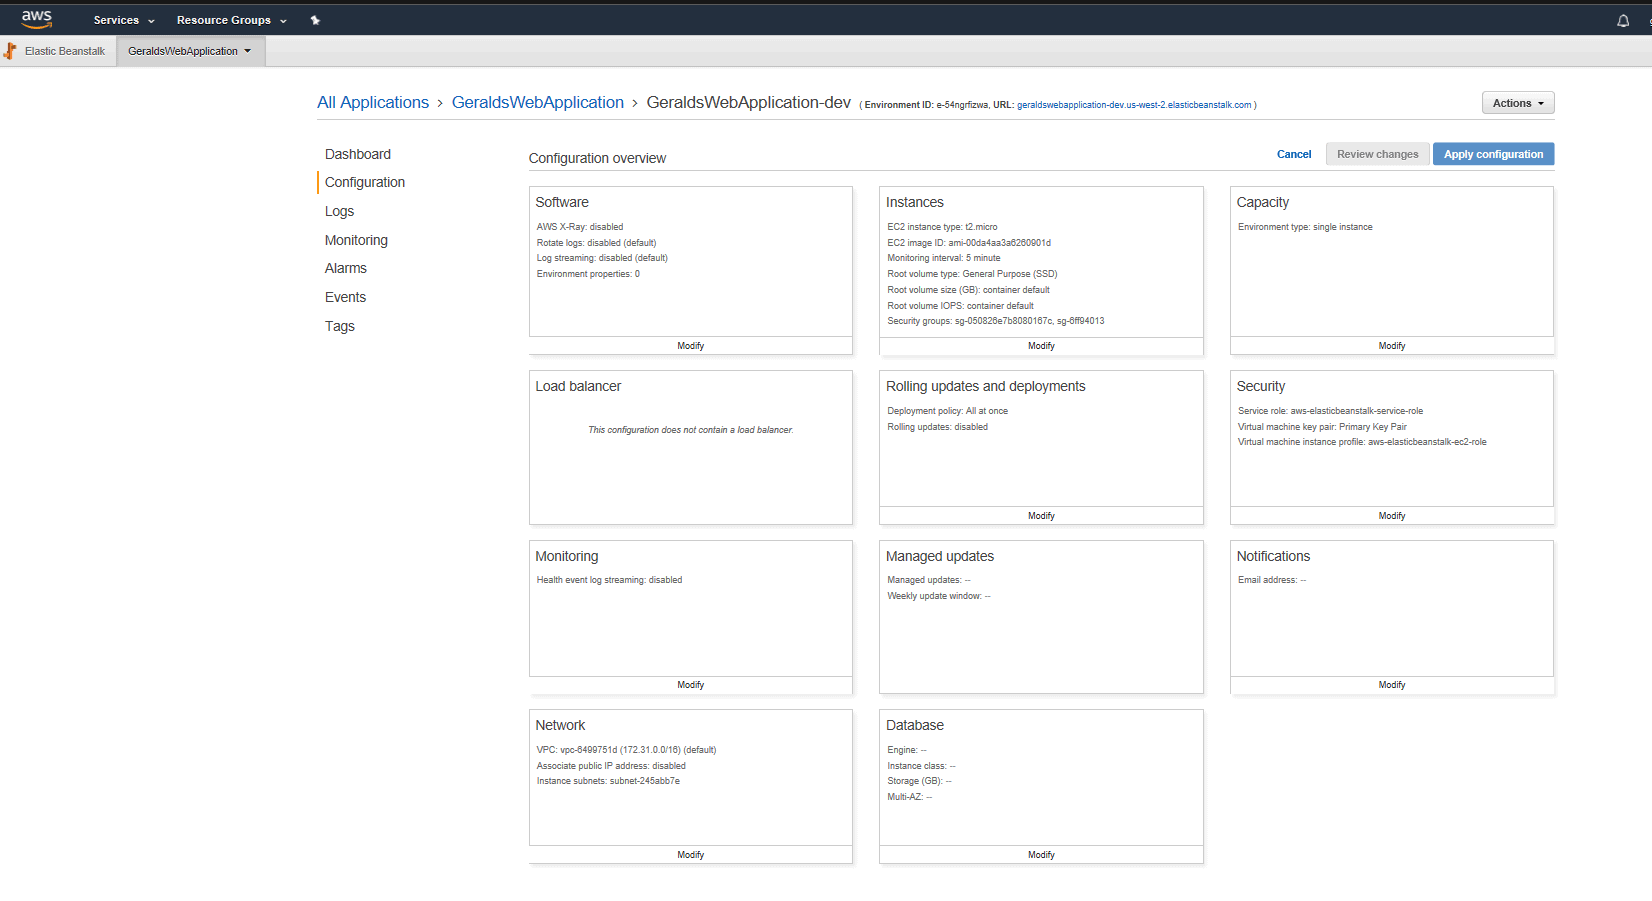Go to All Applications breadcrumb
The width and height of the screenshot is (1652, 901).
[x=373, y=102]
